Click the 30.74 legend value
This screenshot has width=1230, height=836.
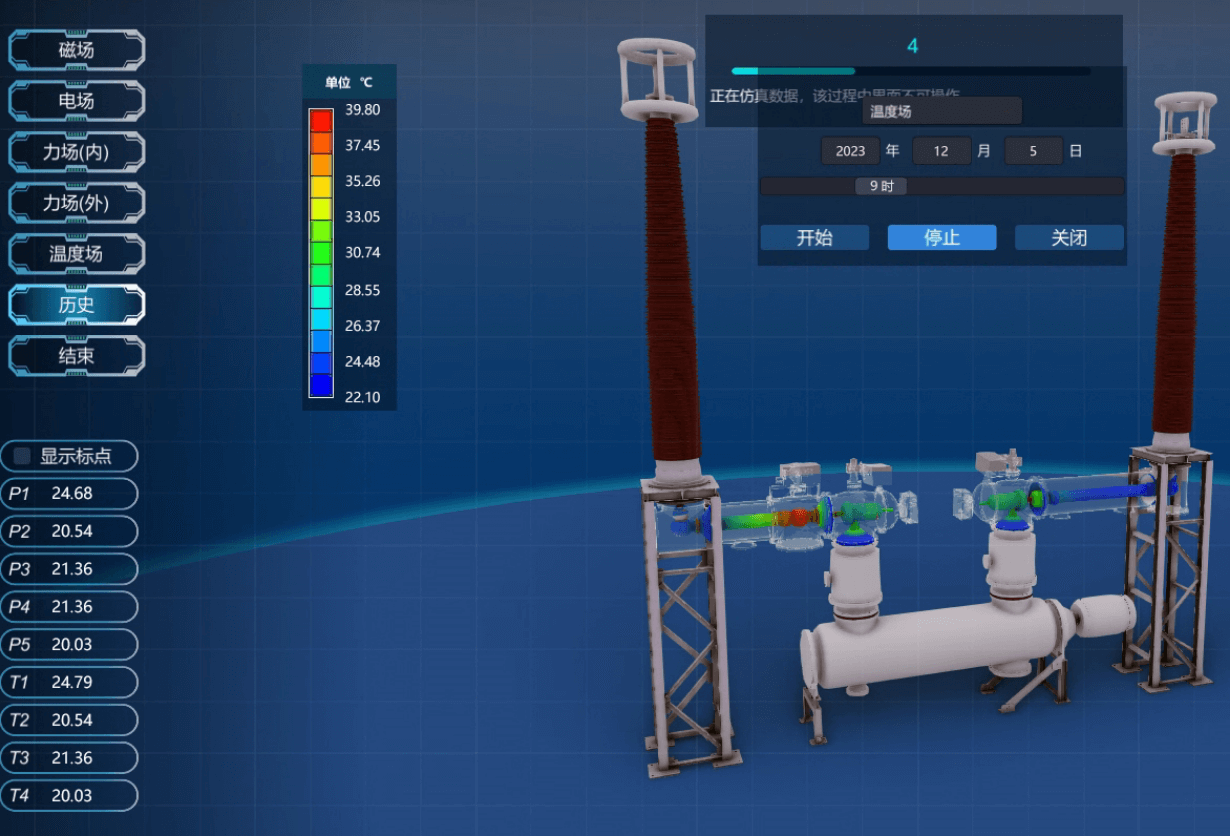[363, 253]
